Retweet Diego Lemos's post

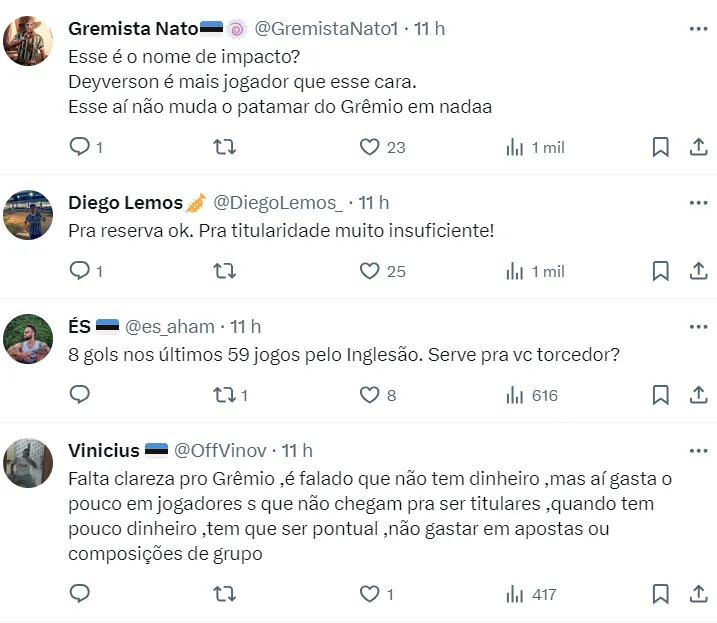tap(225, 271)
